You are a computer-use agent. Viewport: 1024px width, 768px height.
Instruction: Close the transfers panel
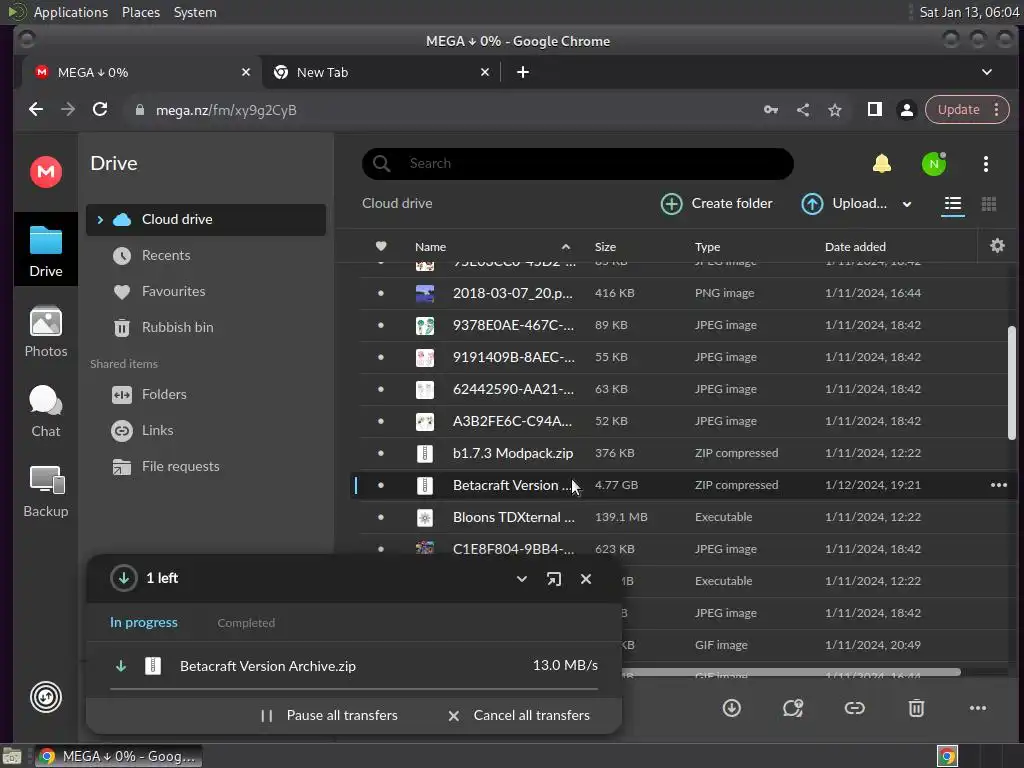coord(586,579)
